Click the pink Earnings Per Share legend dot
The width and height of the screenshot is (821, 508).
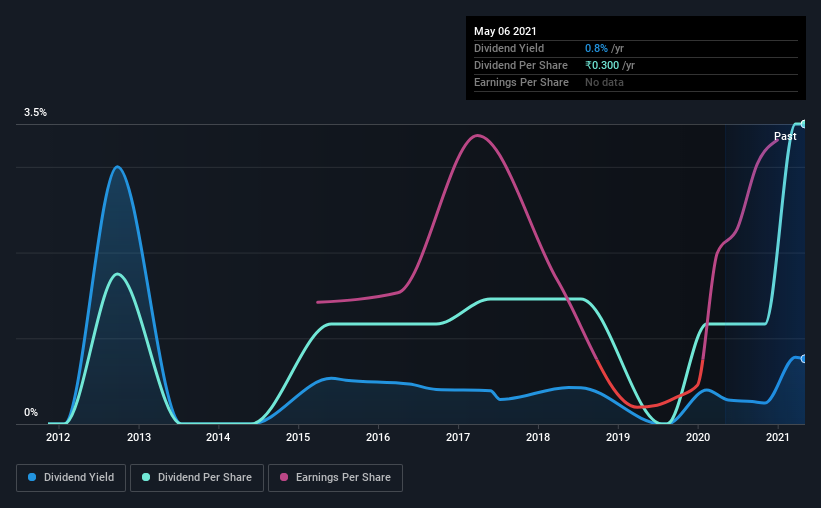284,477
